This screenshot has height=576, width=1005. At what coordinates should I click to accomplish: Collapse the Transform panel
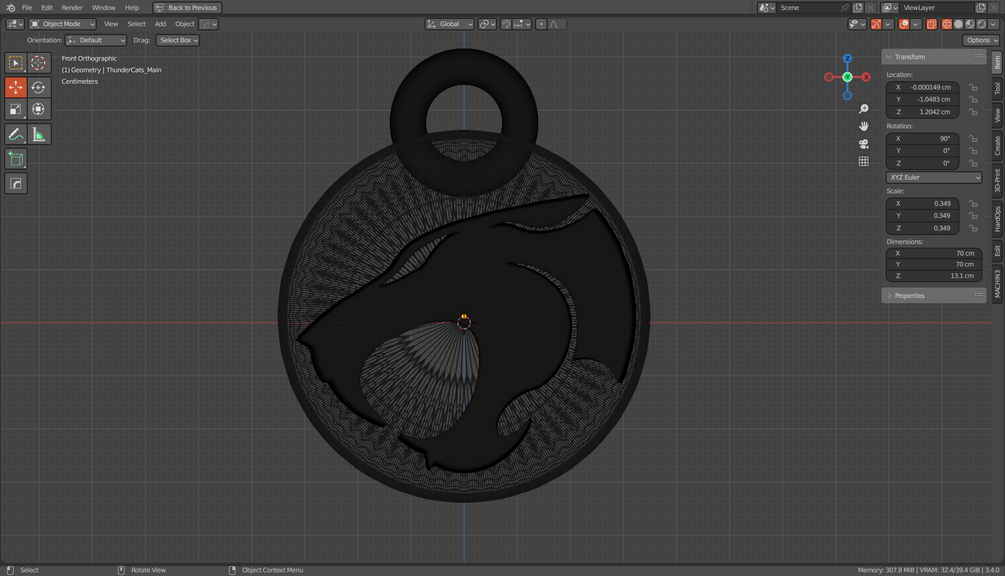933,56
